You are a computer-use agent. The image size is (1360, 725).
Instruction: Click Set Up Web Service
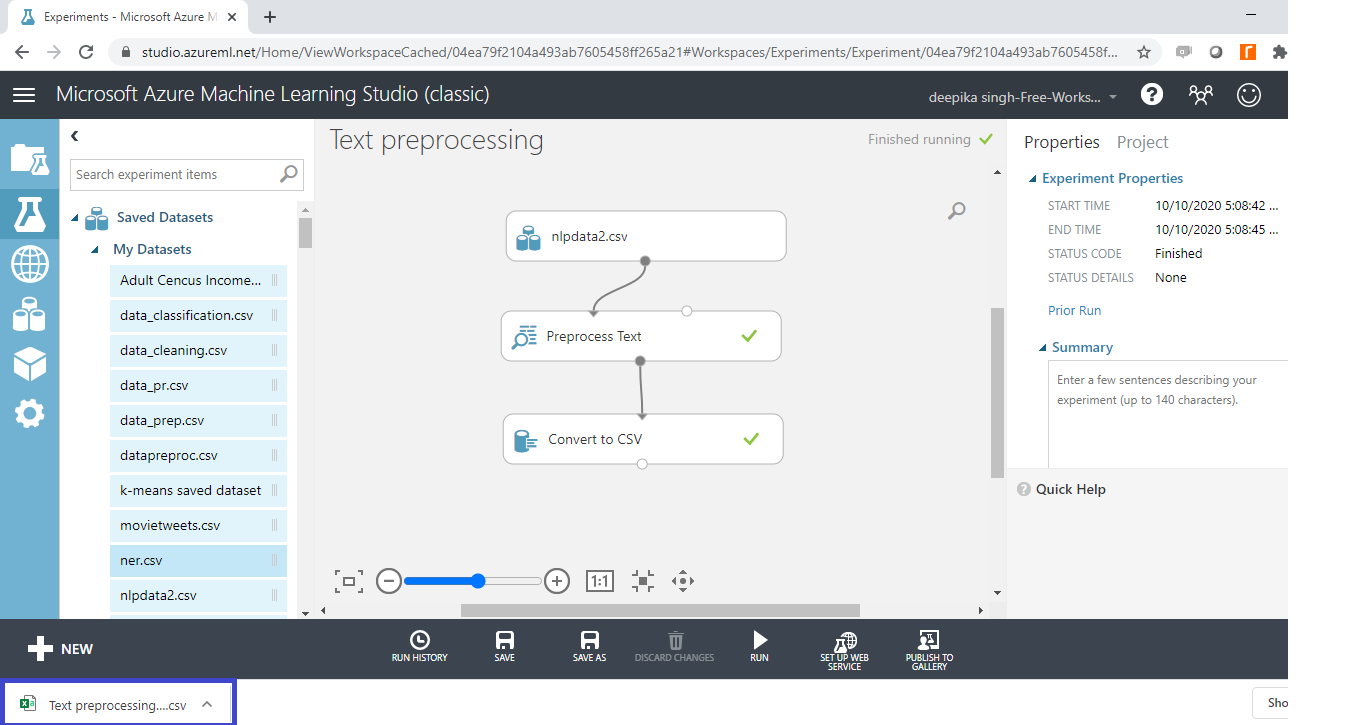[x=845, y=651]
